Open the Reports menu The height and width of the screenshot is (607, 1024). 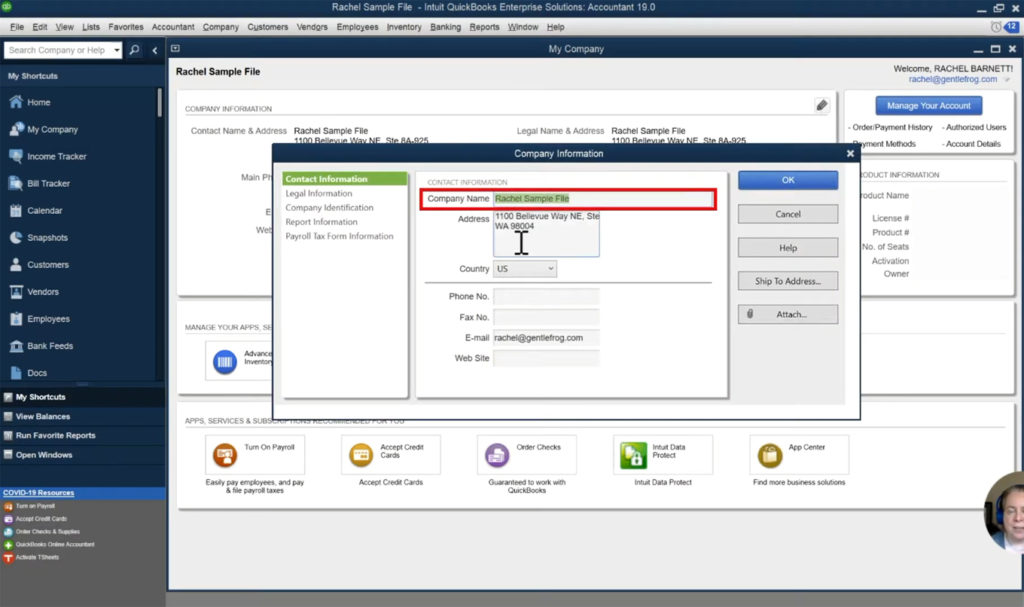point(484,27)
